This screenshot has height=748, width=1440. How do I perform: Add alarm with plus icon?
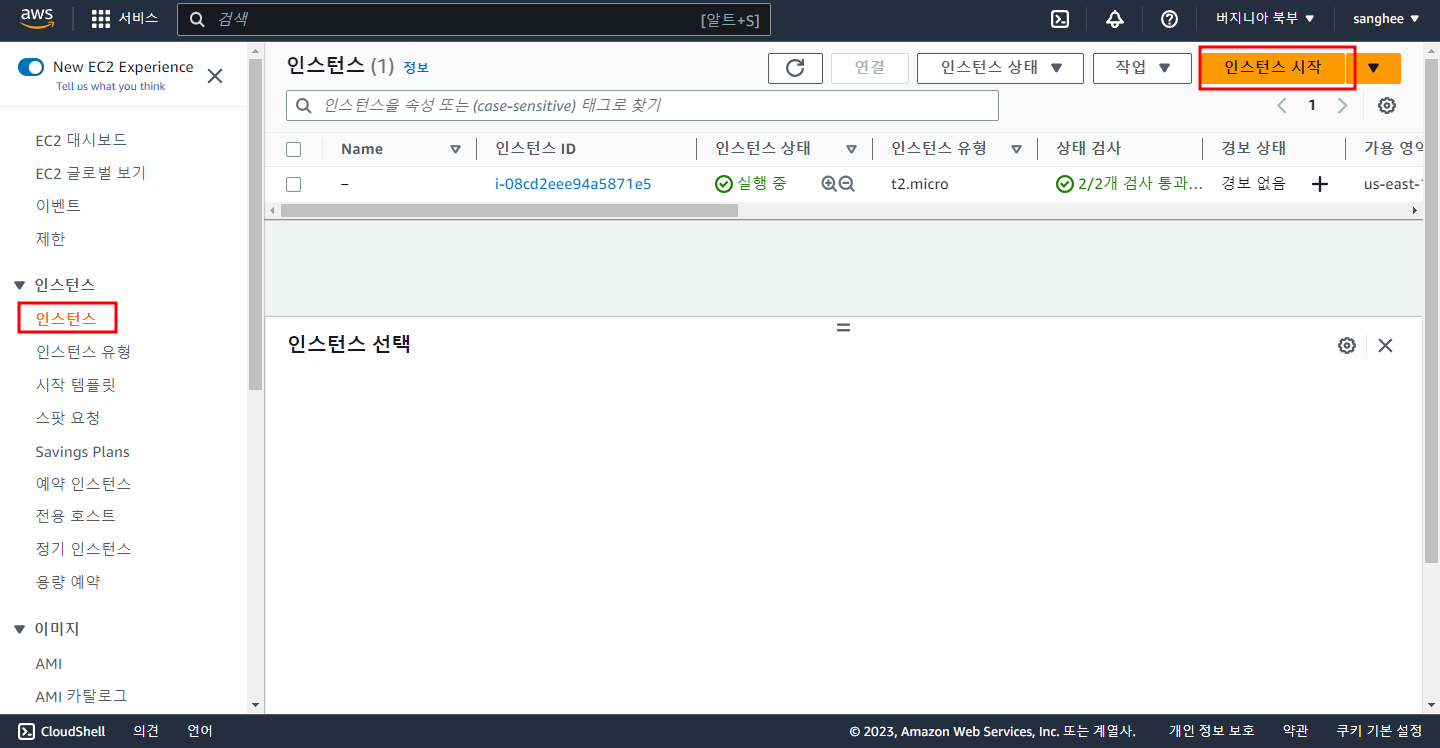point(1320,184)
